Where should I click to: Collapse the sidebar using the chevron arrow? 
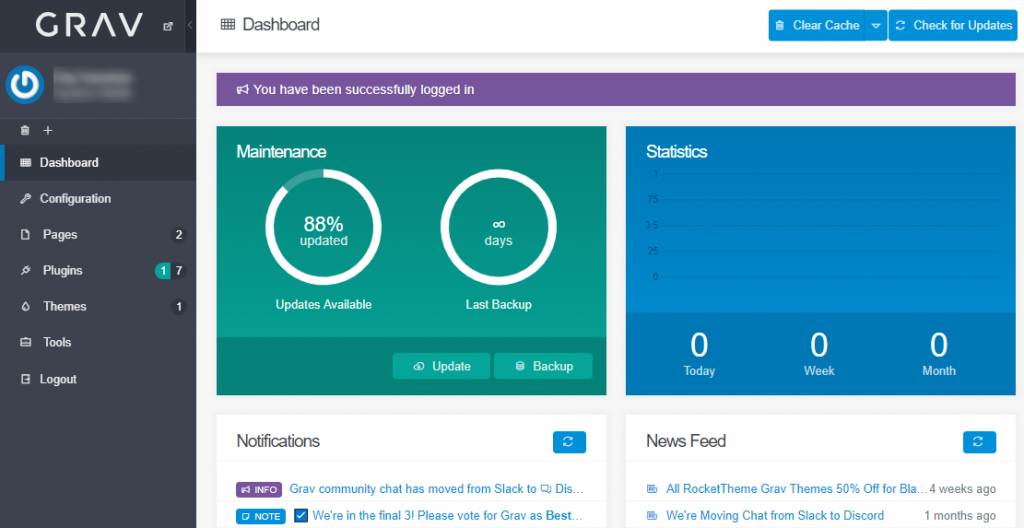pyautogui.click(x=190, y=26)
